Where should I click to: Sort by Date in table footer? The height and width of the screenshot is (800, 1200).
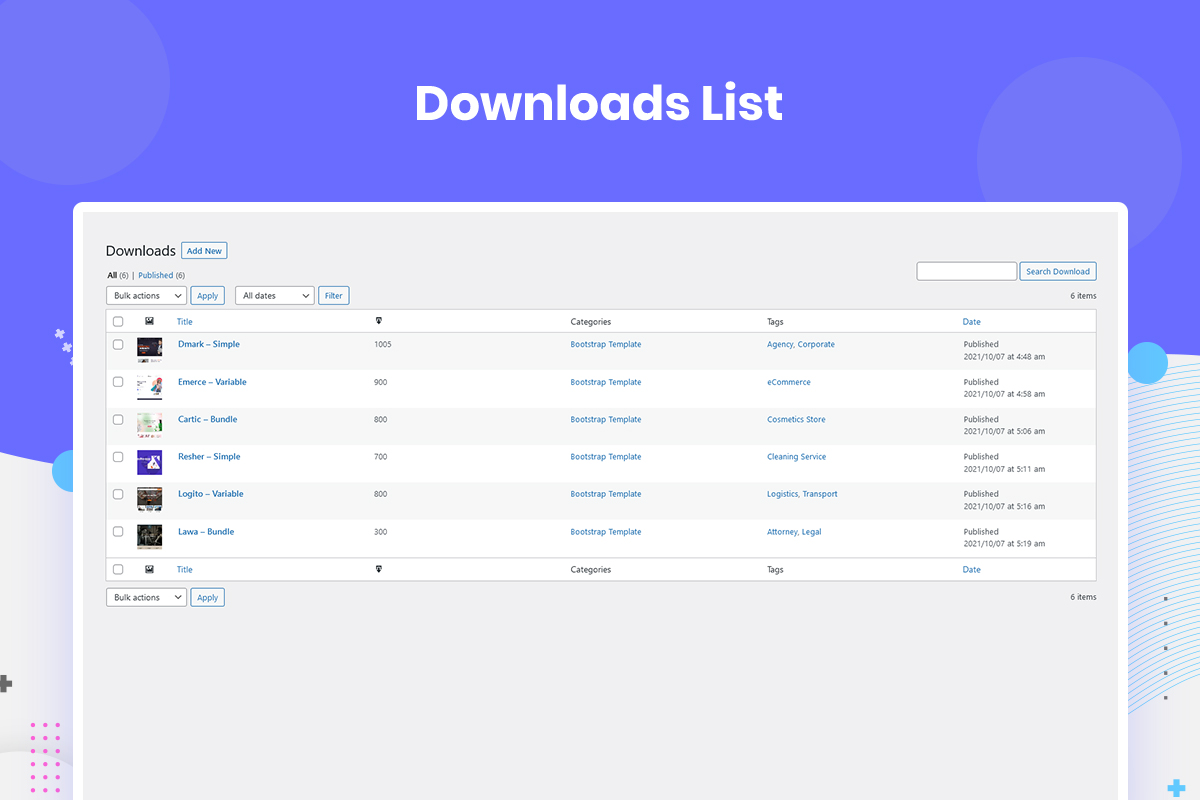tap(972, 569)
